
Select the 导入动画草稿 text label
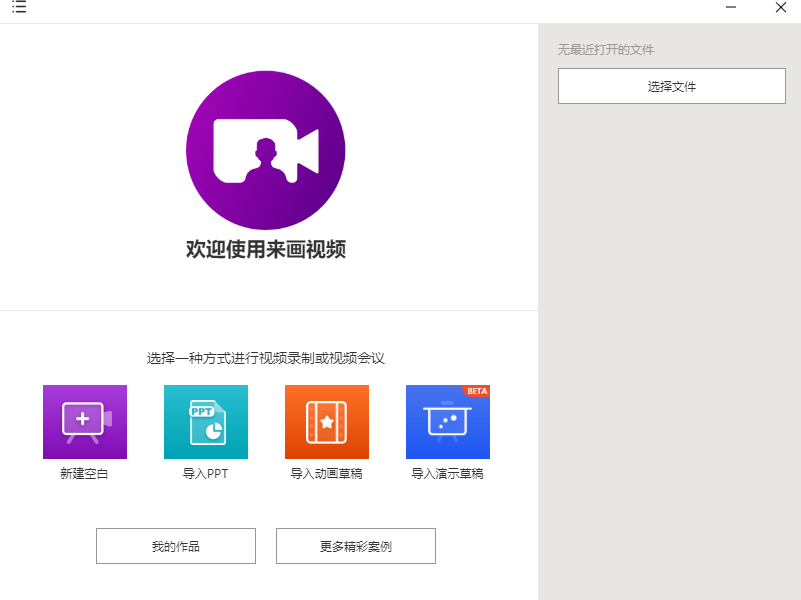point(327,474)
